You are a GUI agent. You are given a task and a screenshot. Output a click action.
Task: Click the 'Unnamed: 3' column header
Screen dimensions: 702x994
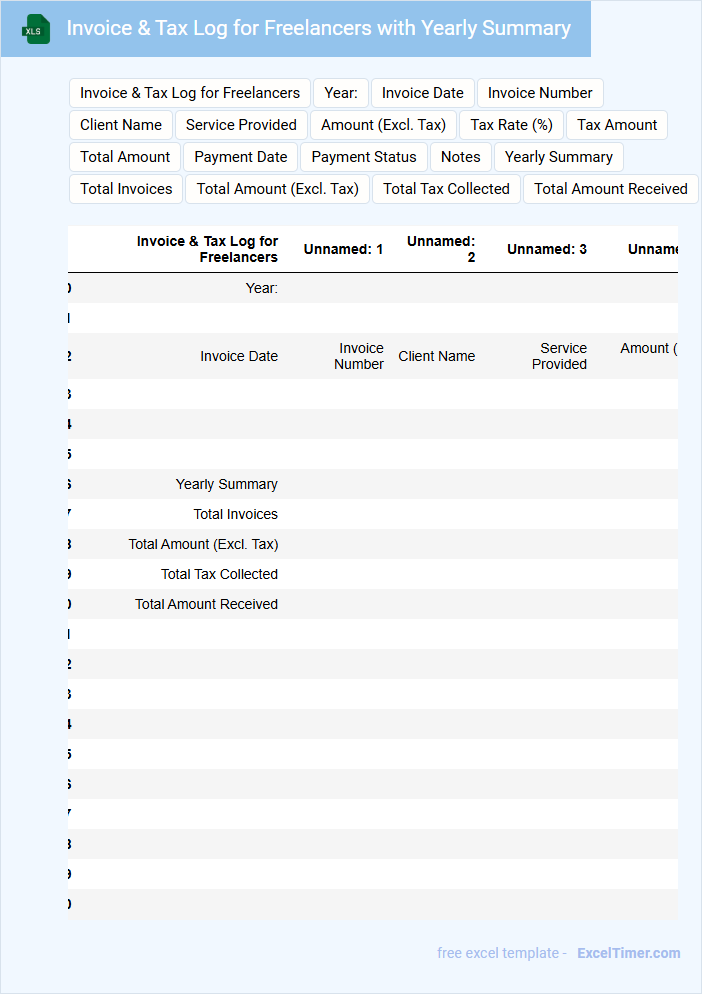click(x=547, y=249)
